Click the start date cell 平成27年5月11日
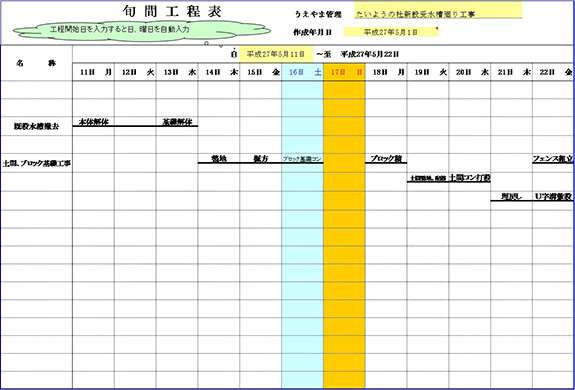Image resolution: width=575 pixels, height=390 pixels. 276,54
